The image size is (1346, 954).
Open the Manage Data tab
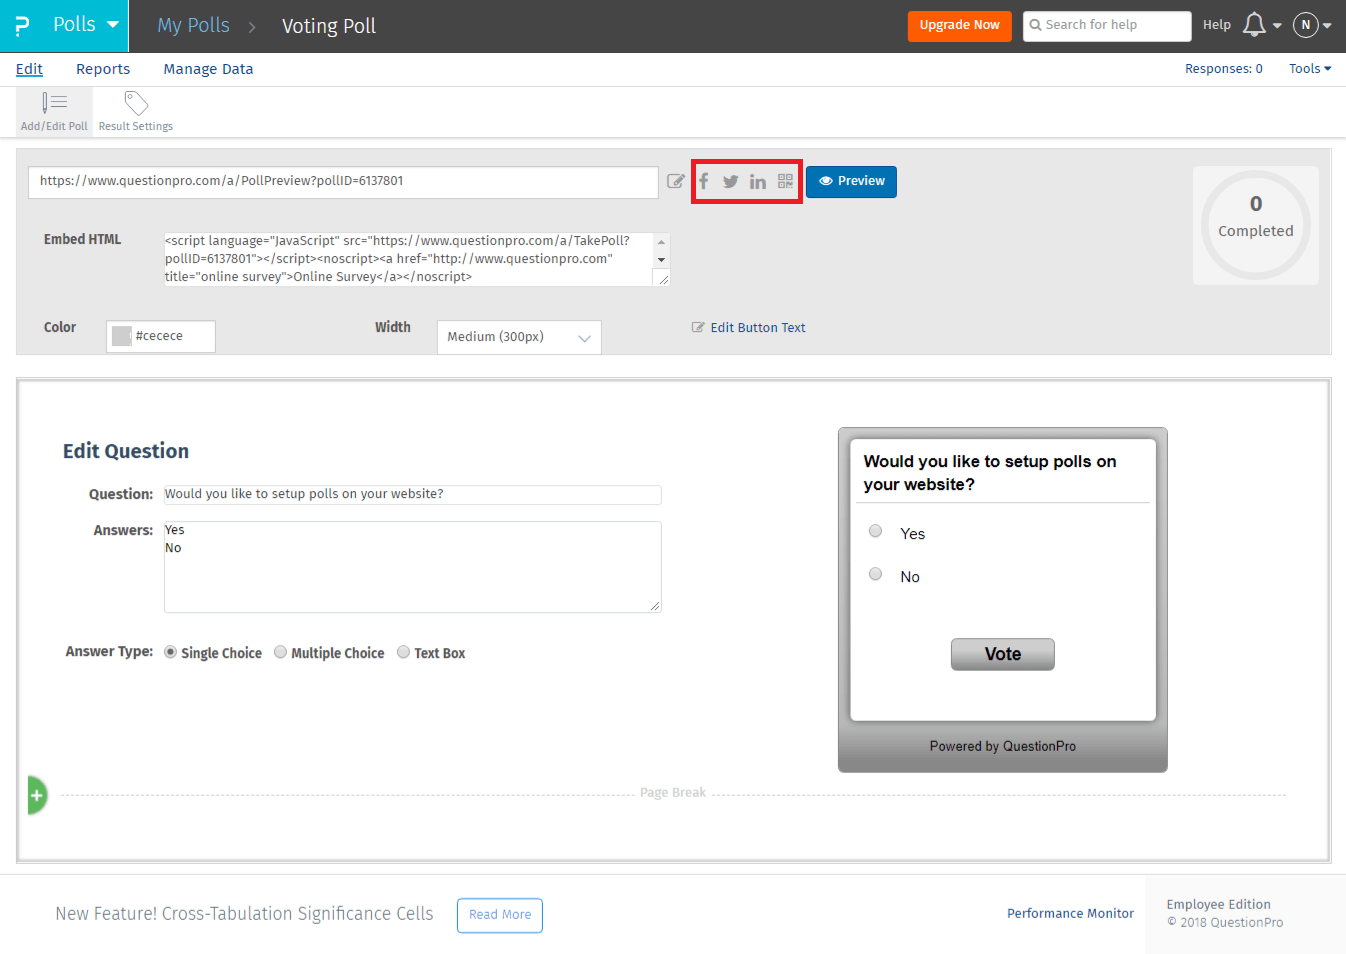pos(208,69)
